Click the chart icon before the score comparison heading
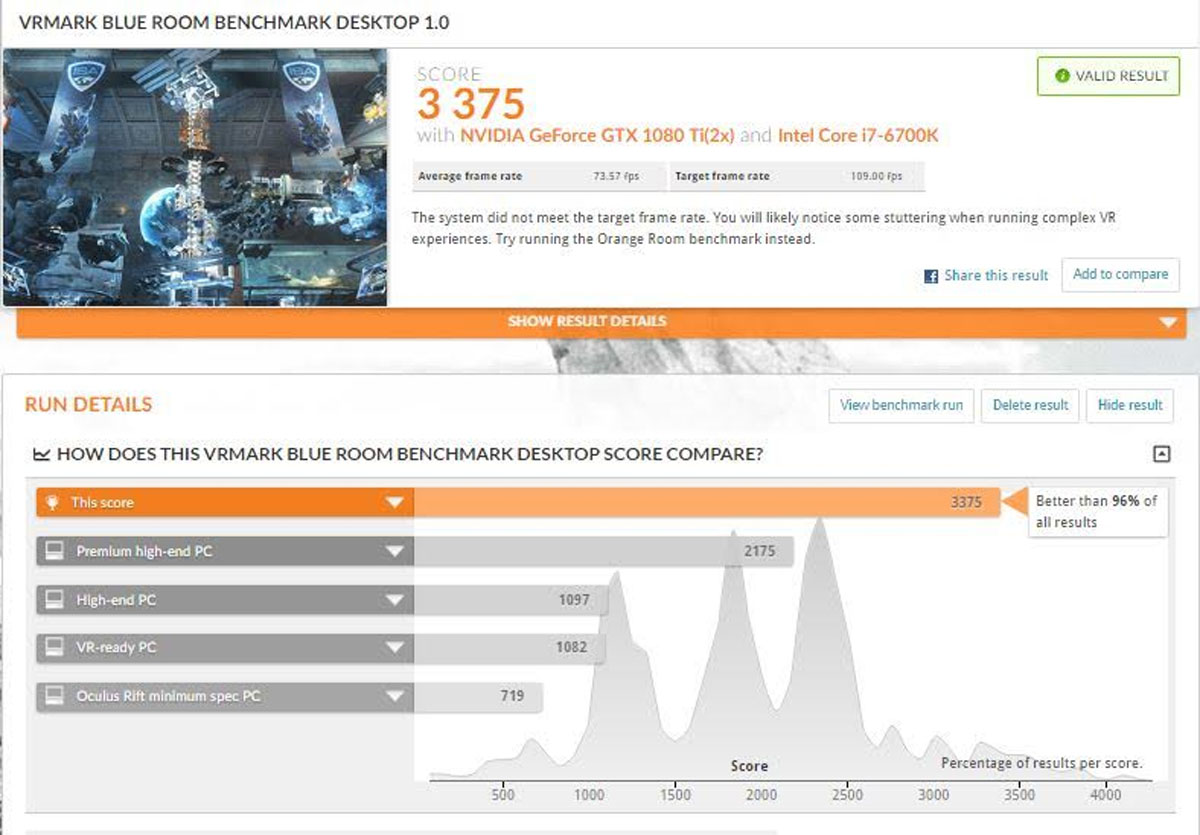This screenshot has width=1200, height=835. (x=41, y=455)
